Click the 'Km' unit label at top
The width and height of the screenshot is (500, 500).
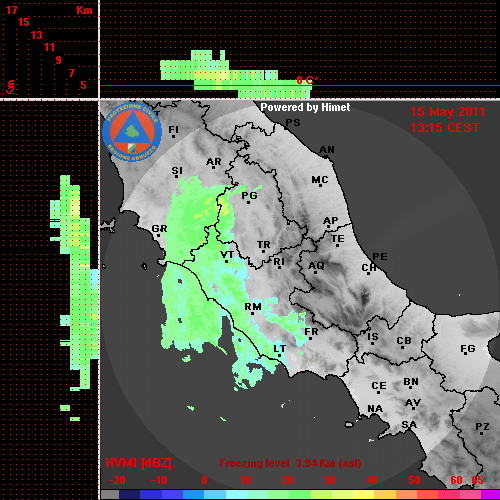(84, 10)
